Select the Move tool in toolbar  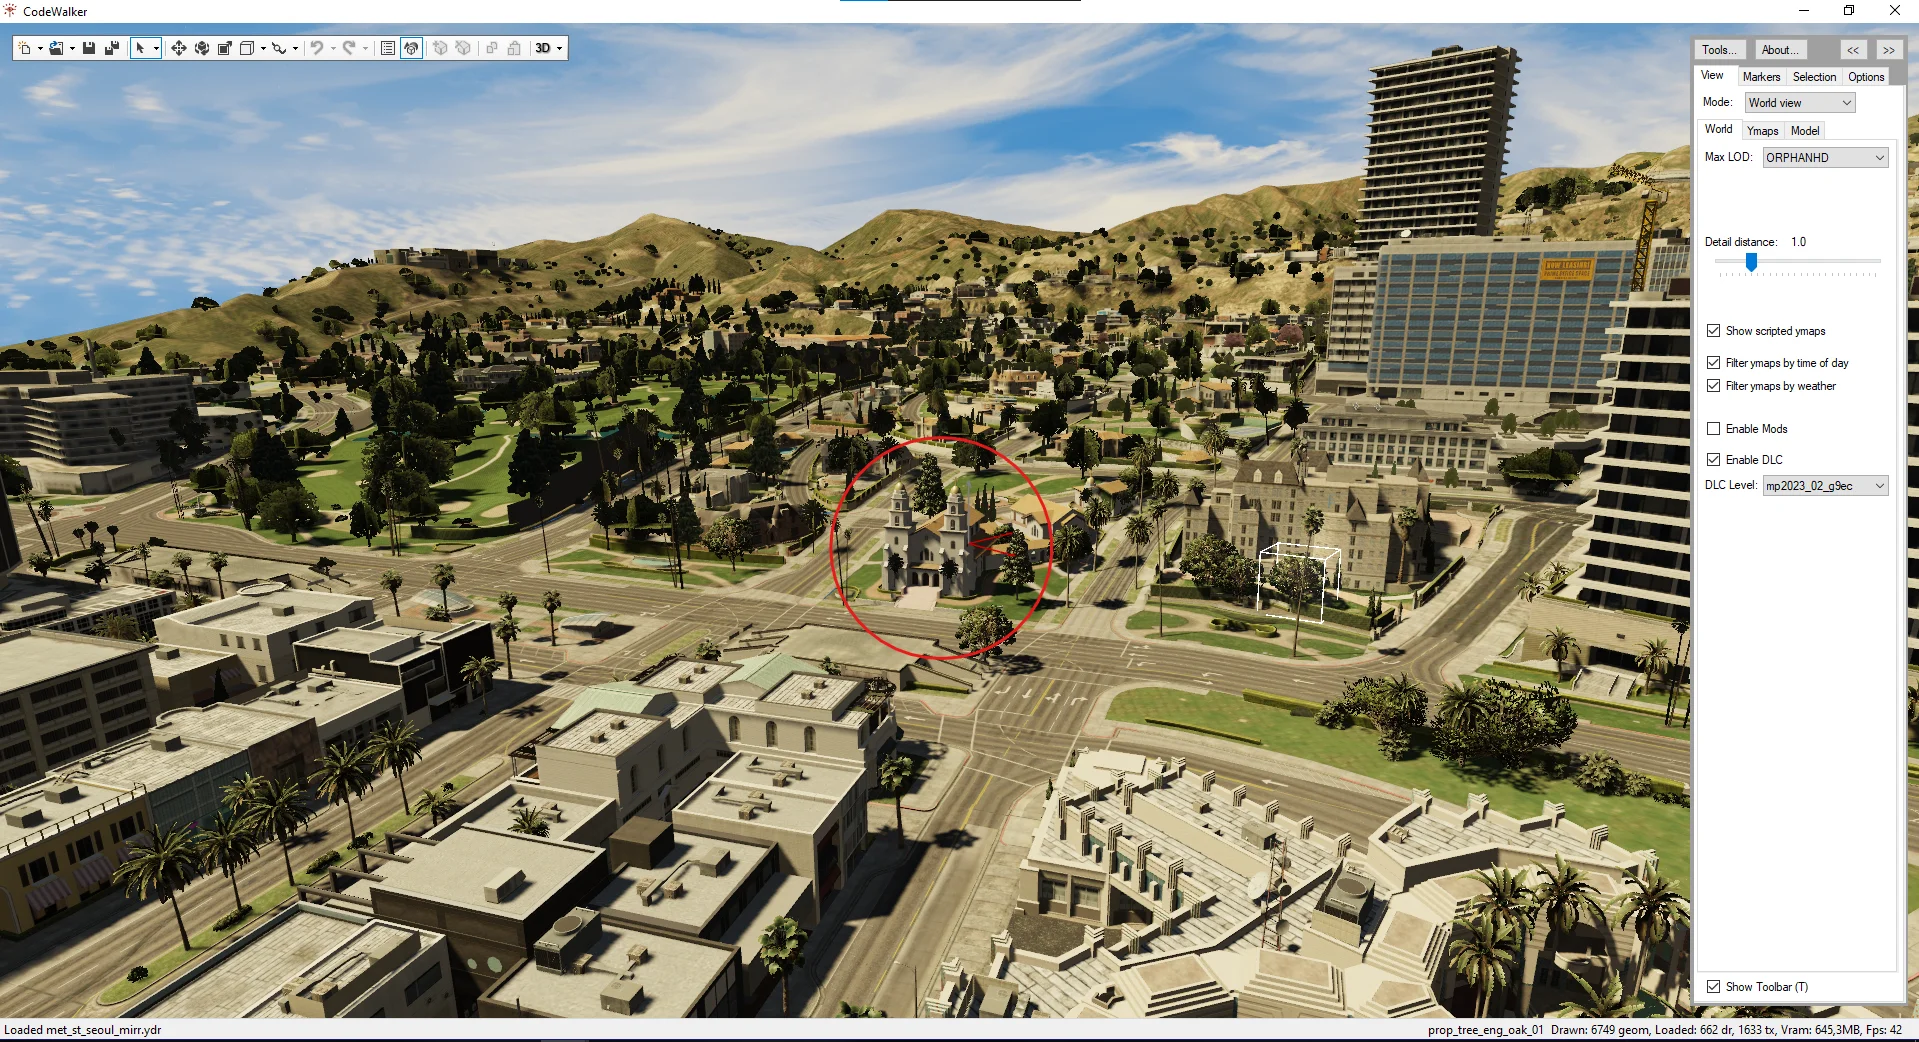point(178,48)
